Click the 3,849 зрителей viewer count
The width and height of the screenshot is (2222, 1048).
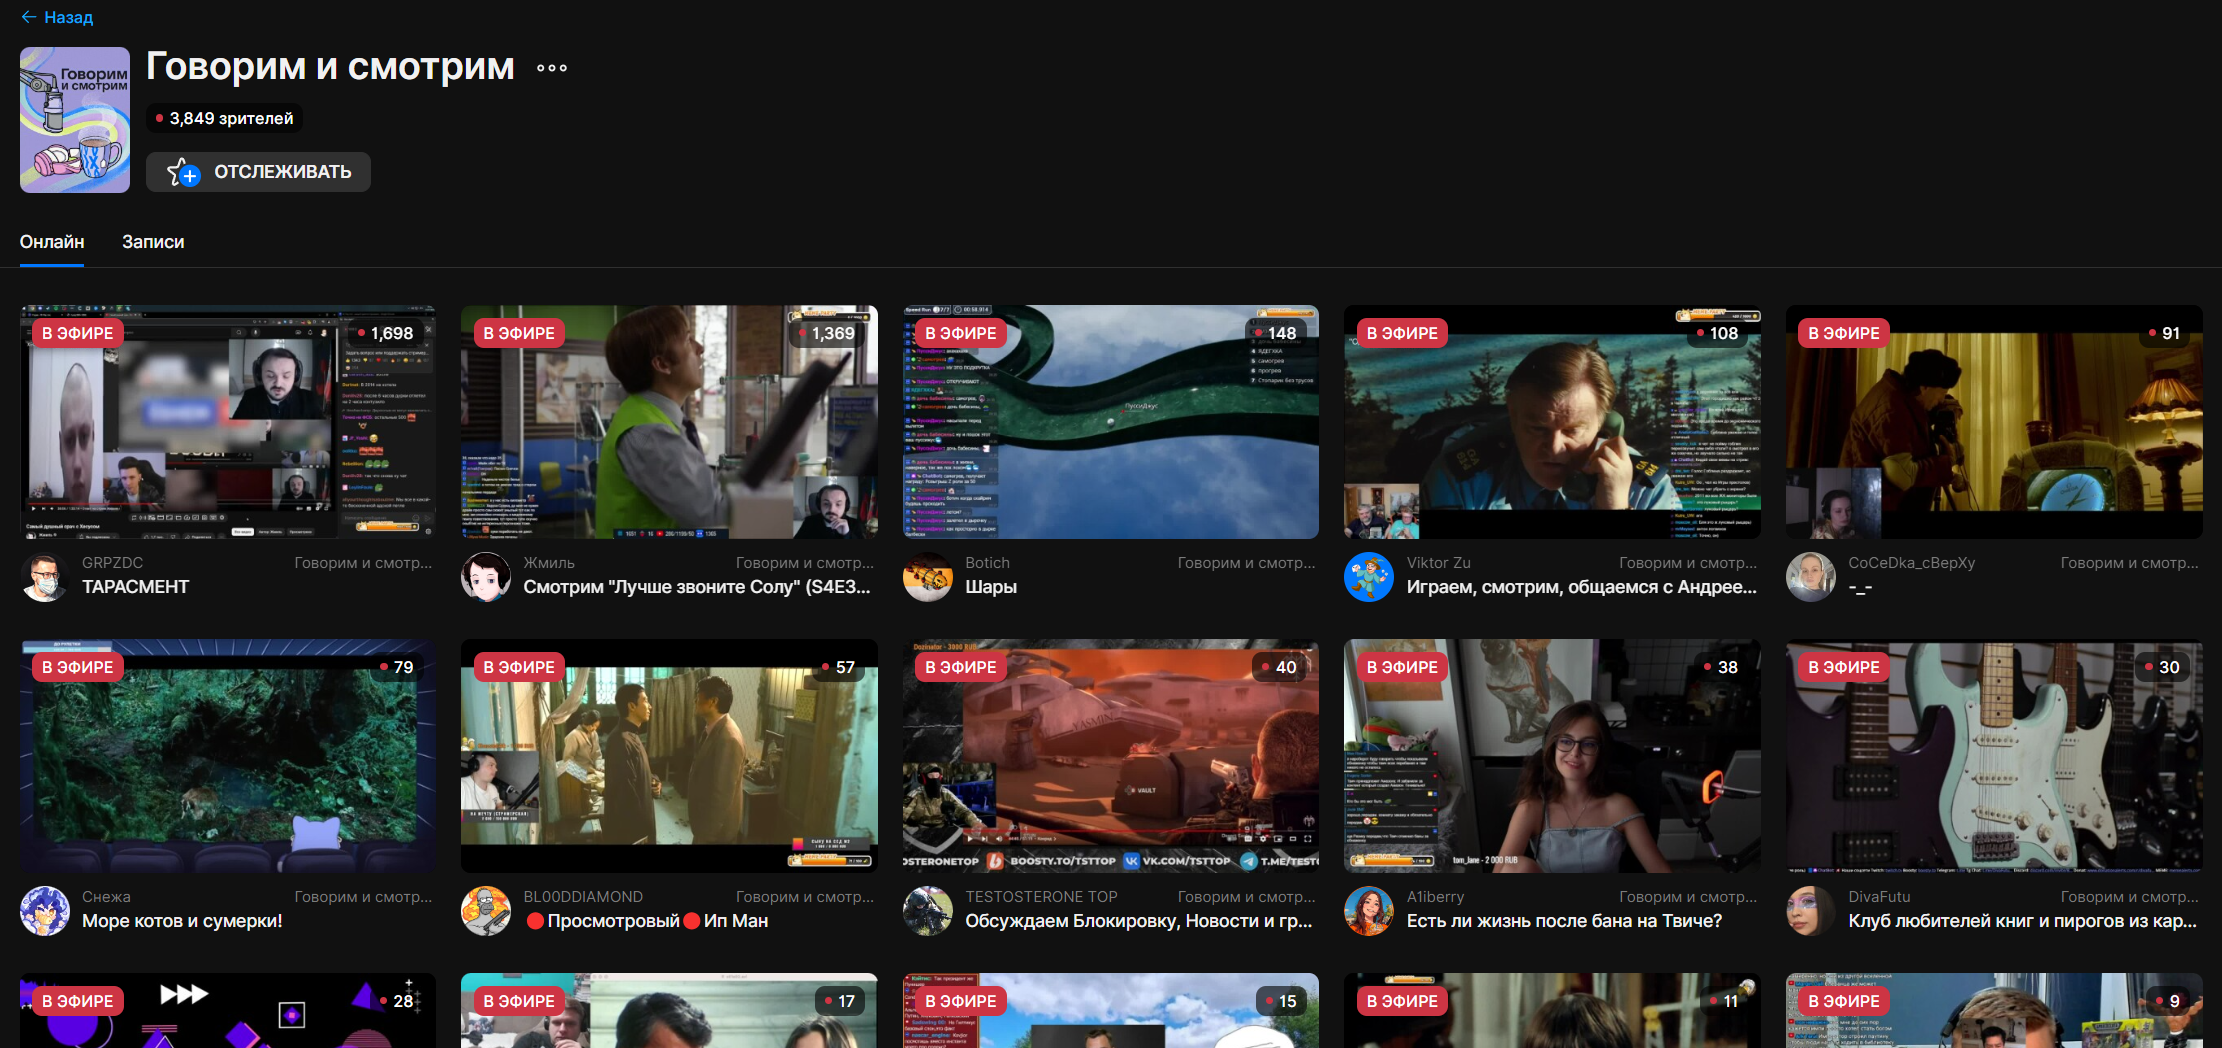click(224, 118)
